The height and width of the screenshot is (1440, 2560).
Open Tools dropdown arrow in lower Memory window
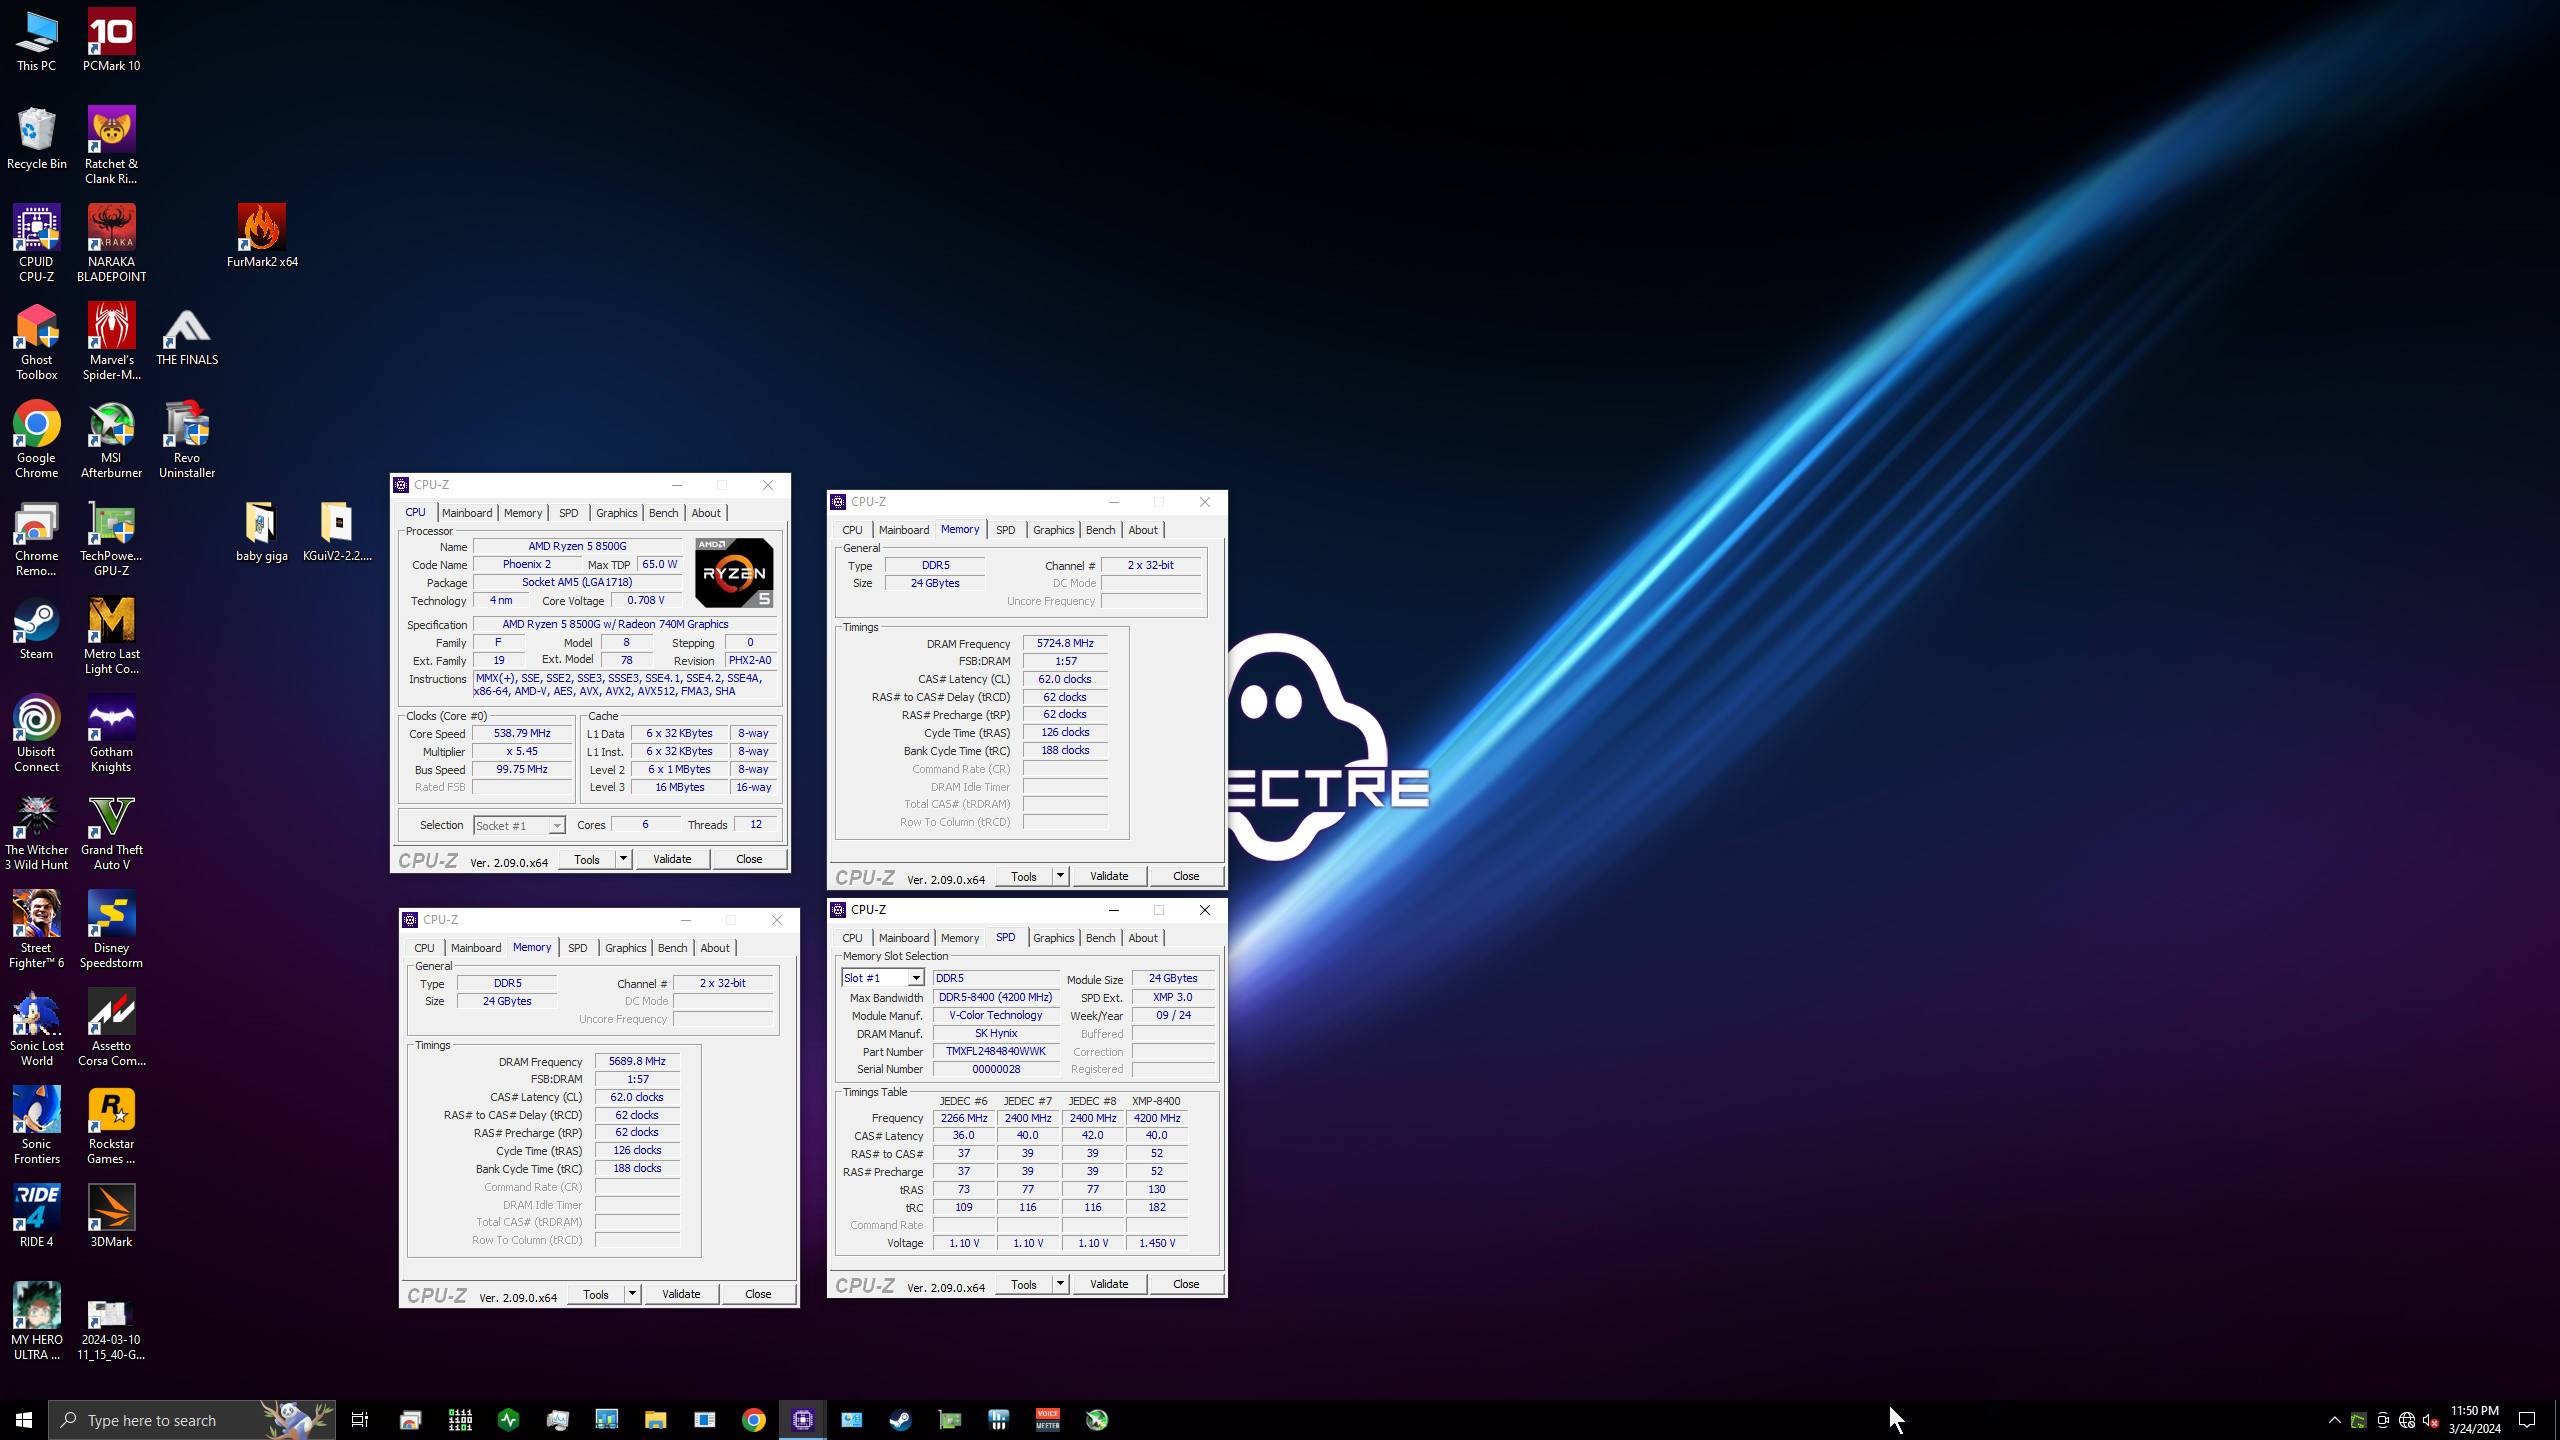coord(632,1294)
